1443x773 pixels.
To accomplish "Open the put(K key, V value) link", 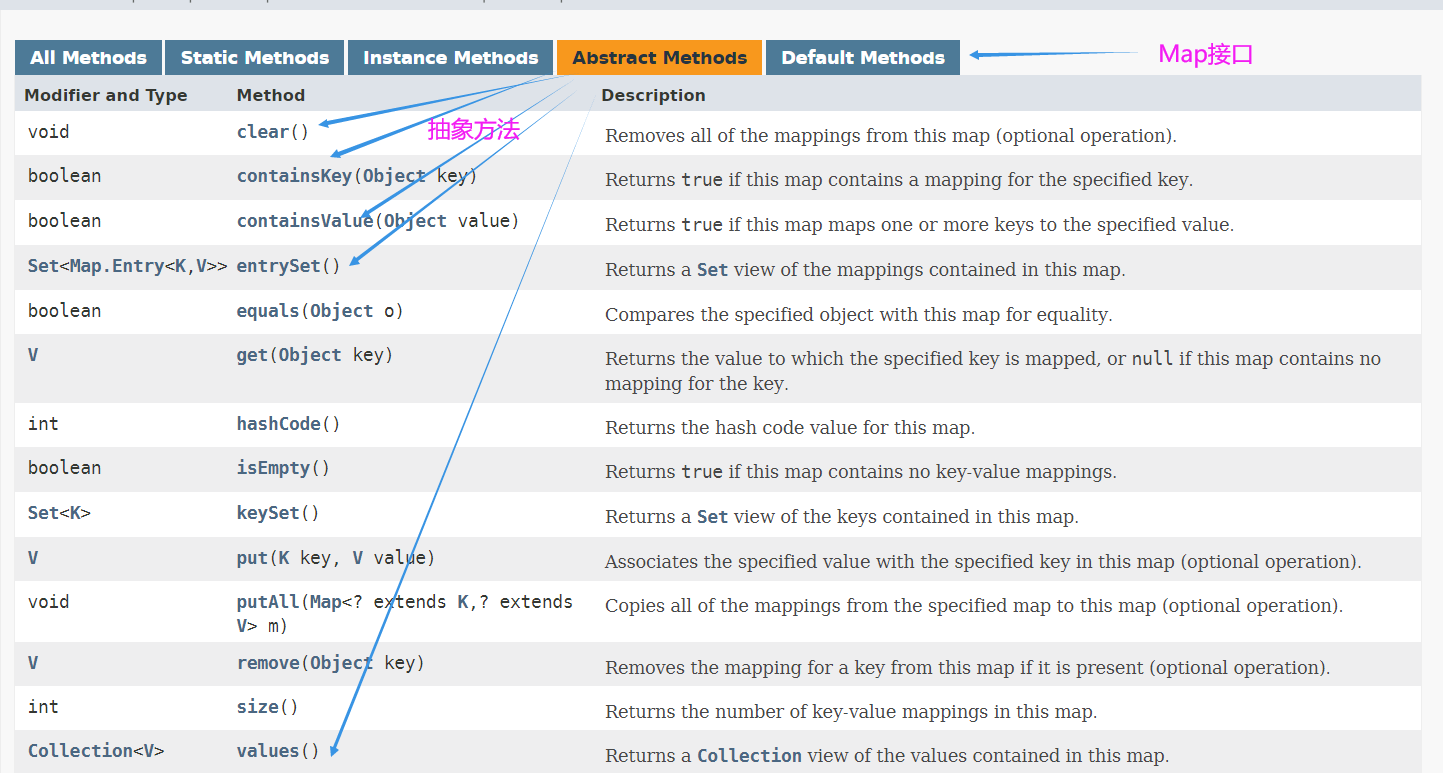I will (x=252, y=558).
